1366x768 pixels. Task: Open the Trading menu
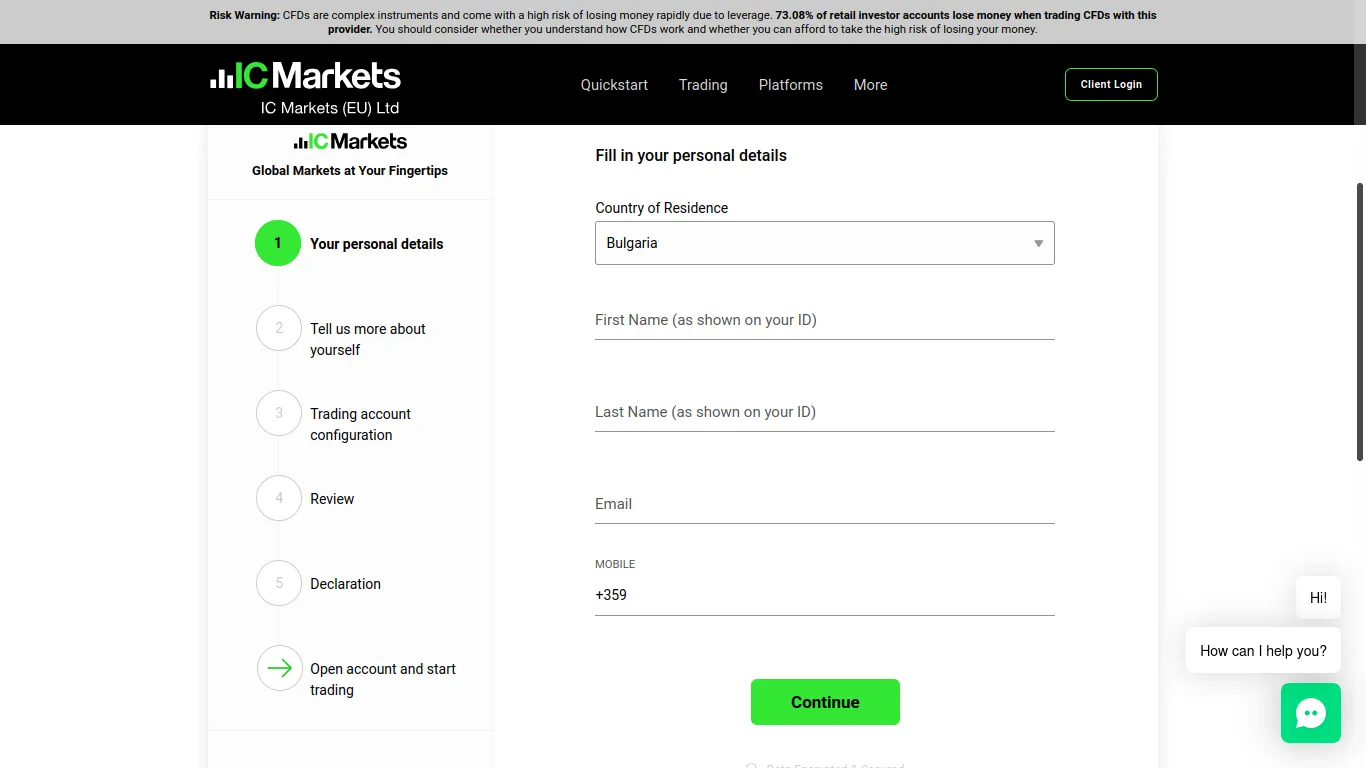click(x=703, y=85)
